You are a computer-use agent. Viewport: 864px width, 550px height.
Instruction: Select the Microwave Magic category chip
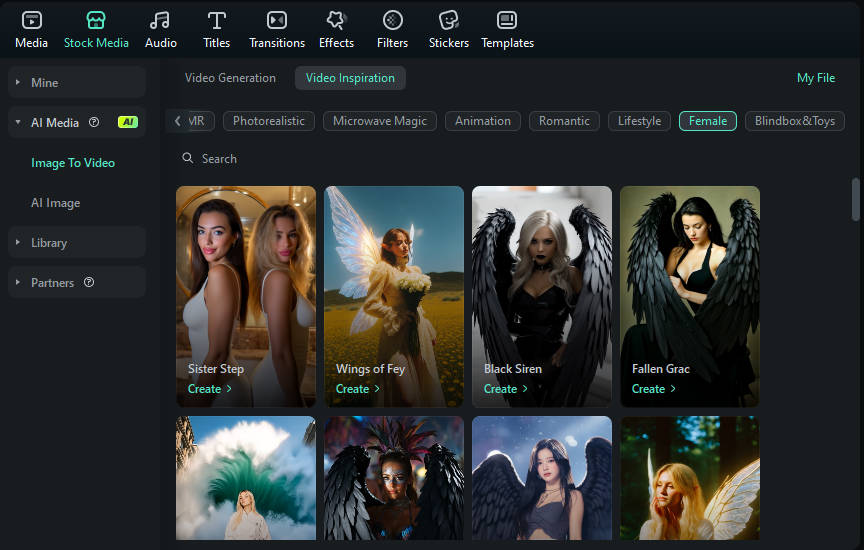380,121
